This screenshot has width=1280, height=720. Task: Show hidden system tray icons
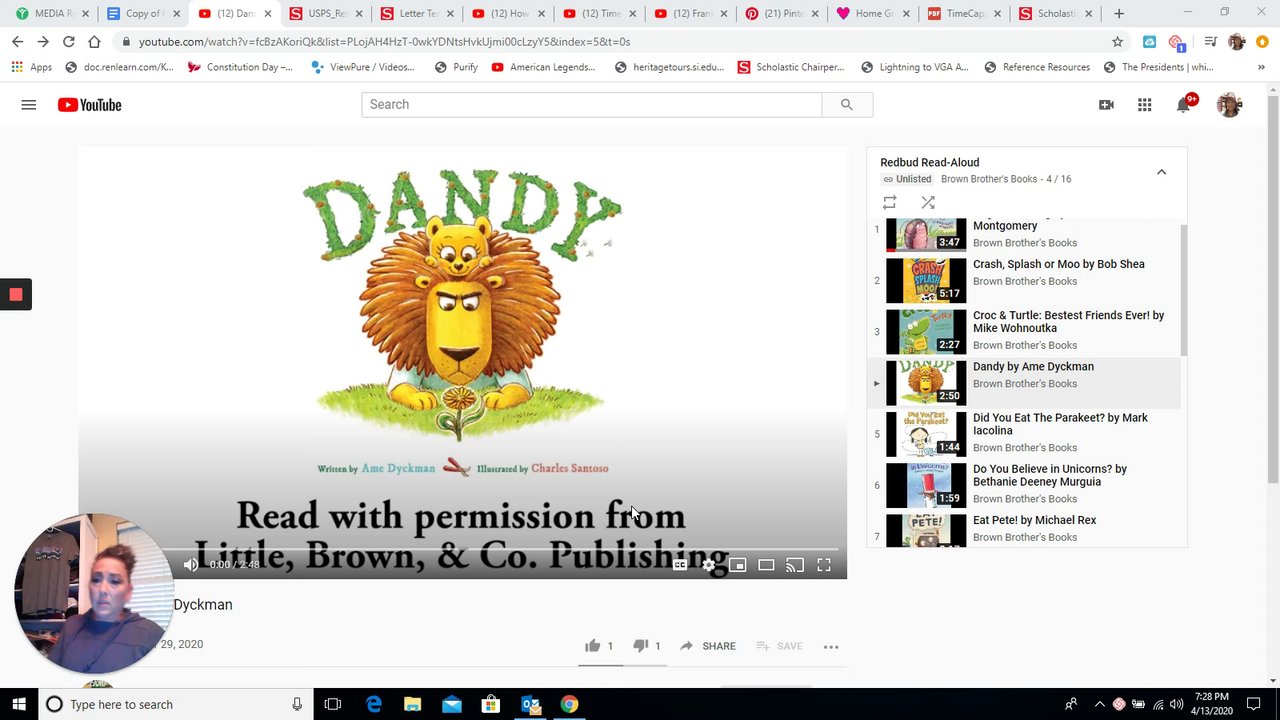click(x=1099, y=704)
